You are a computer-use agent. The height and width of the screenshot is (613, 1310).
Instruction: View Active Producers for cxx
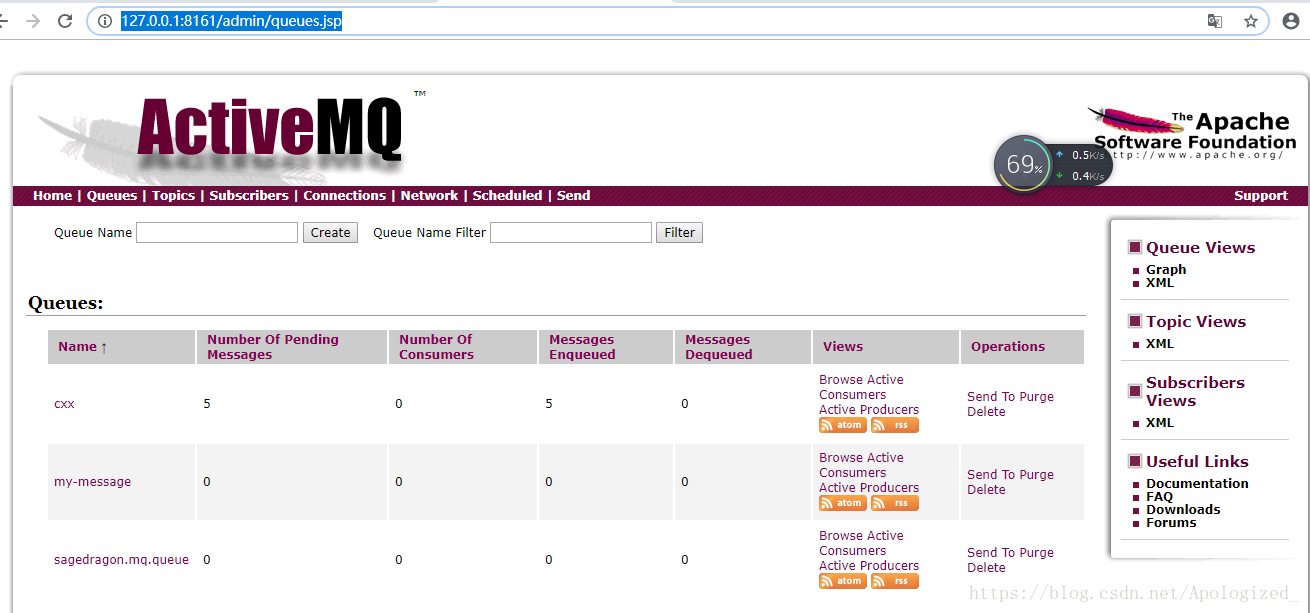[869, 410]
